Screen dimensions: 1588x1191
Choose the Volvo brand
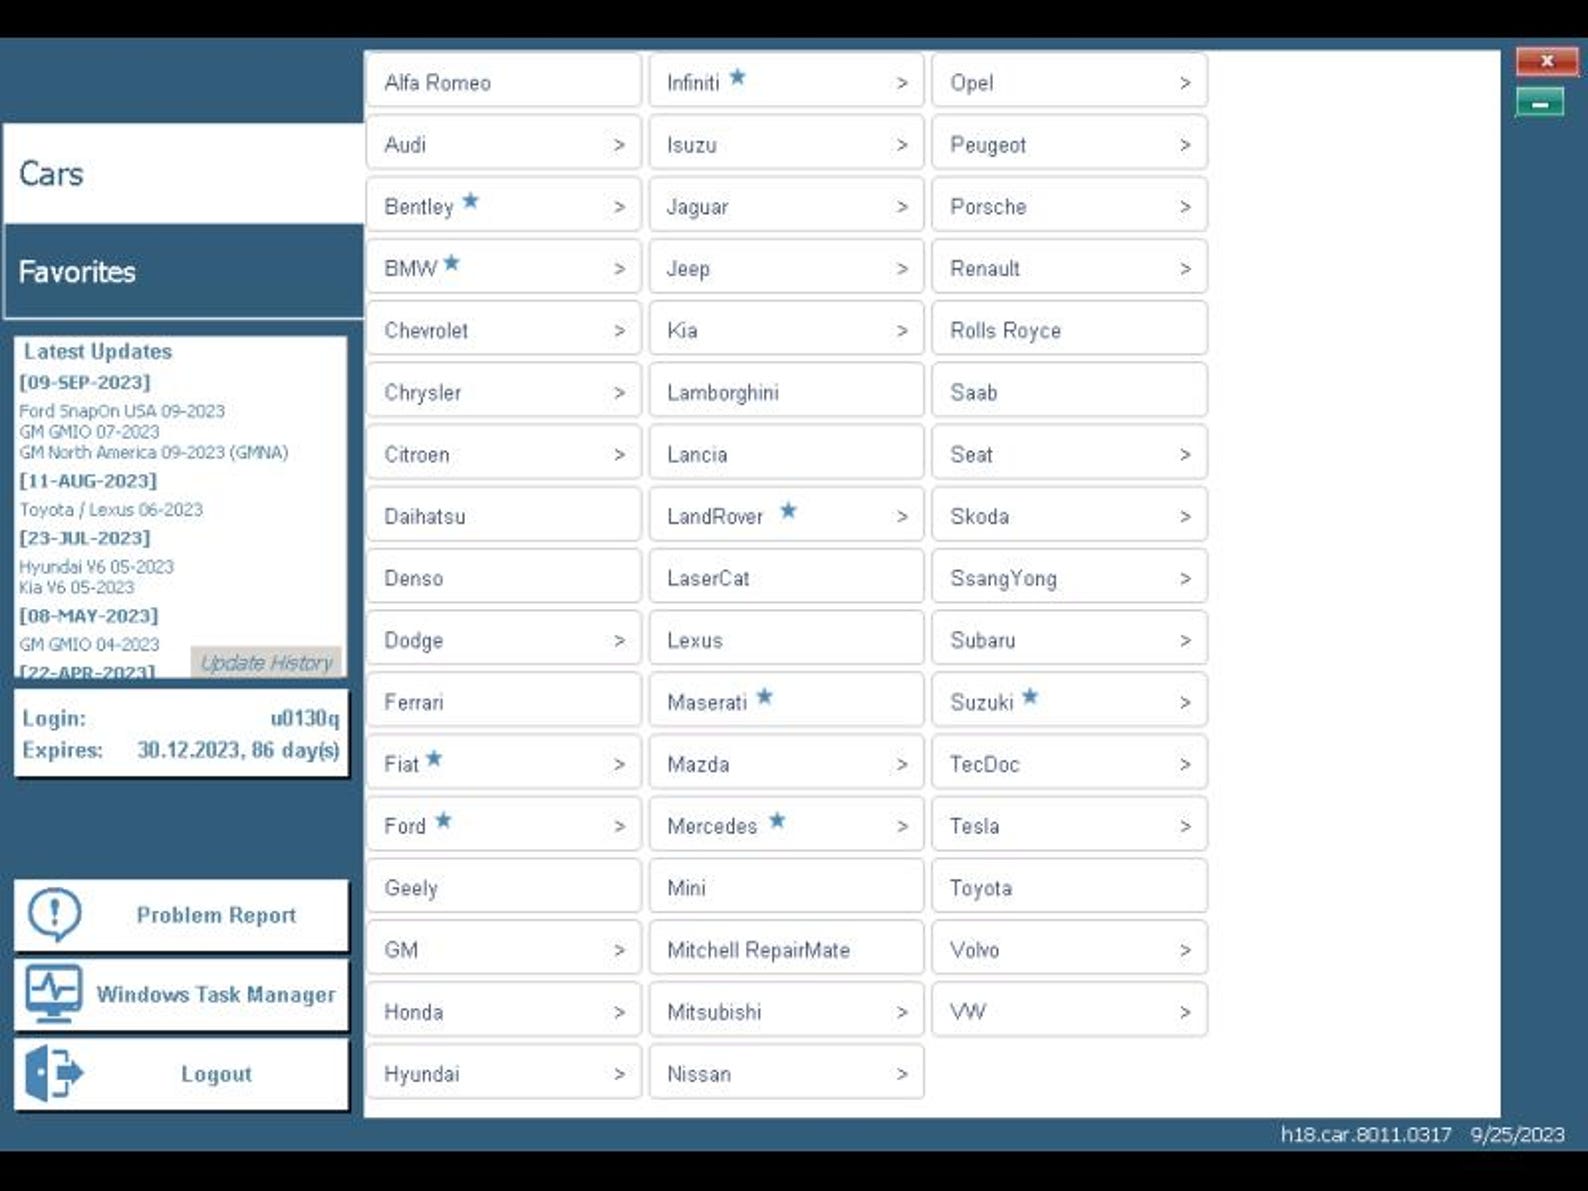click(1069, 949)
